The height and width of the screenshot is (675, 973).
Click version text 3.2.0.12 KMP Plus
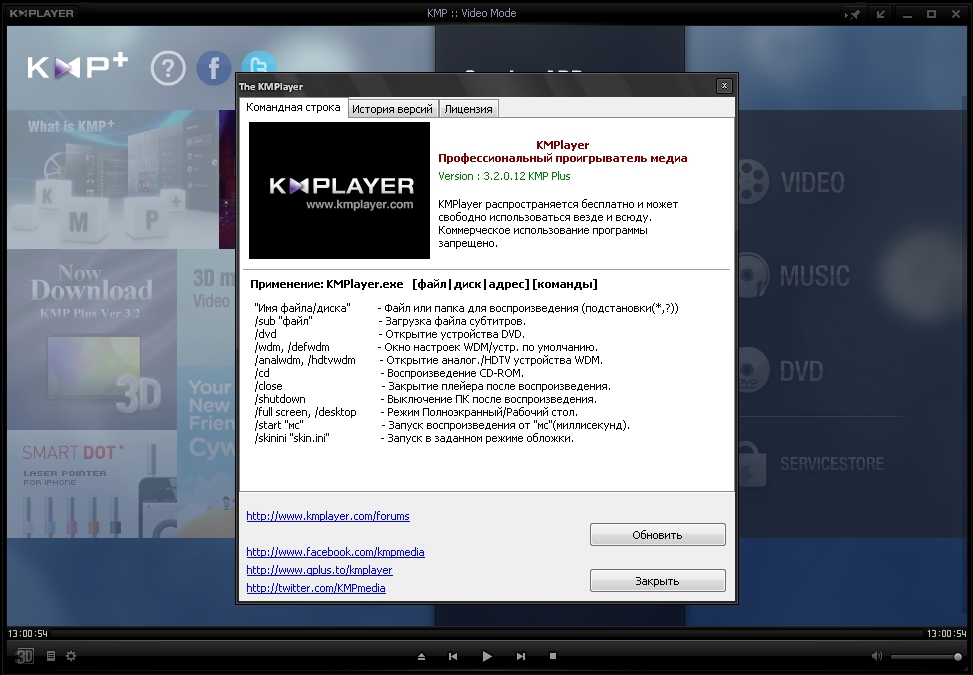pyautogui.click(x=504, y=176)
